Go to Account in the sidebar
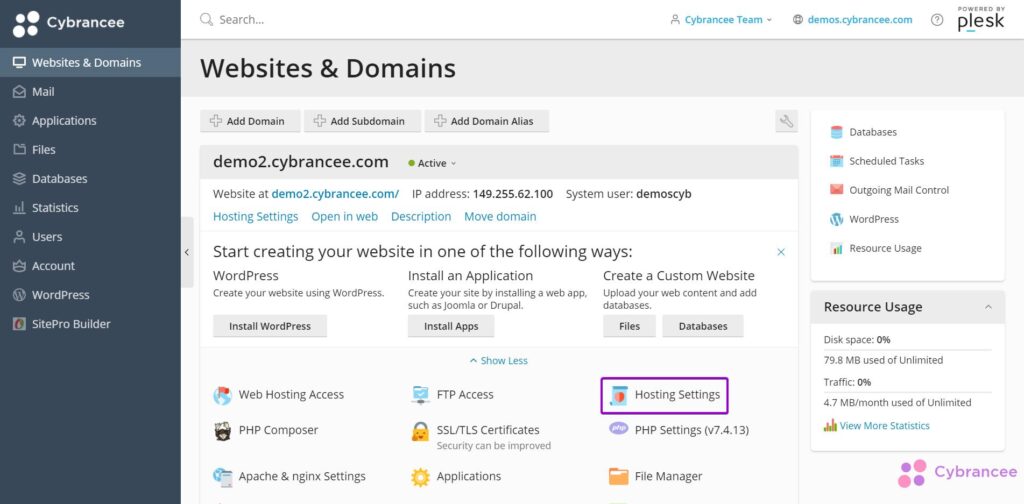Image resolution: width=1024 pixels, height=504 pixels. point(90,266)
